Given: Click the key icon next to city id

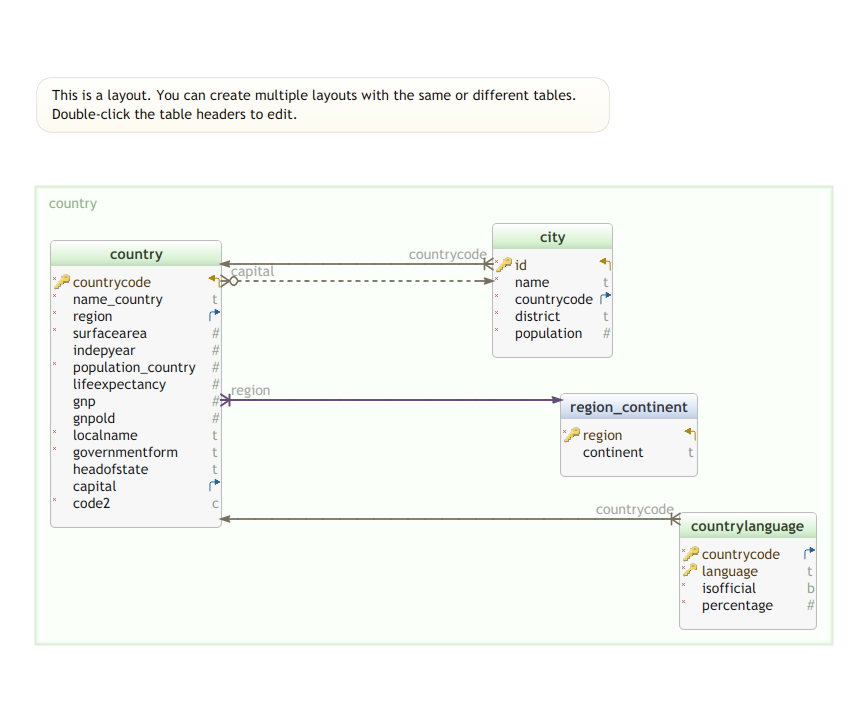Looking at the screenshot, I should pyautogui.click(x=505, y=265).
